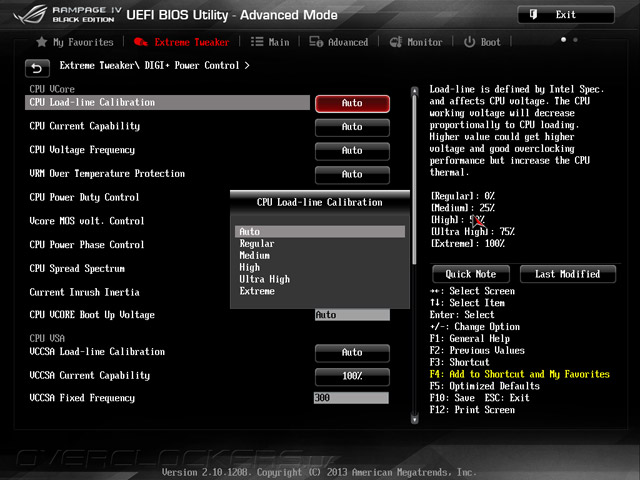The width and height of the screenshot is (640, 480).
Task: Click the settings list scrollbar thumb
Action: 415,180
